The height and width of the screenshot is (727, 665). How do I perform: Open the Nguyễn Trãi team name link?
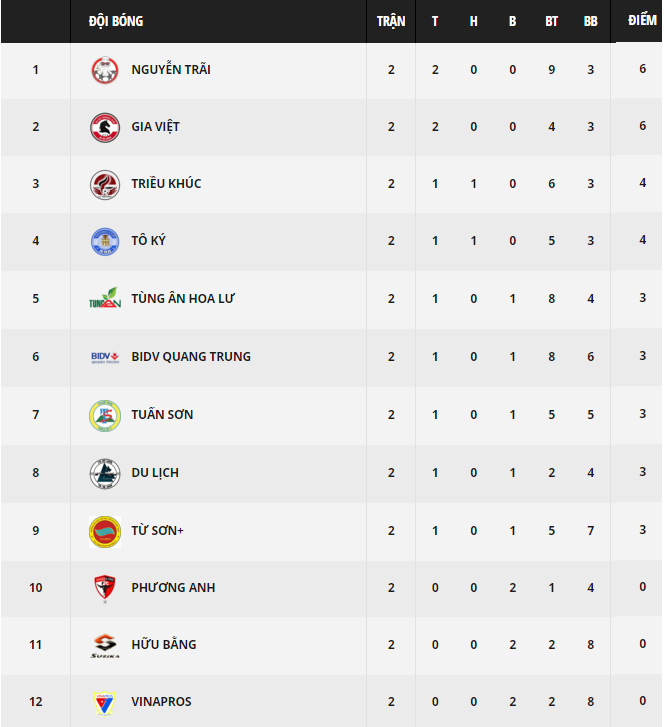click(171, 70)
